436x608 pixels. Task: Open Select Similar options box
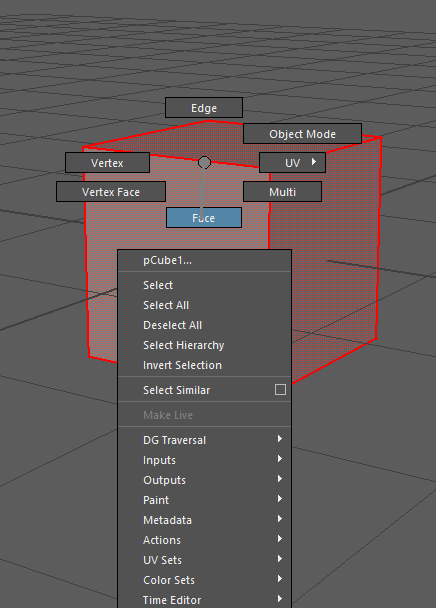[x=280, y=390]
